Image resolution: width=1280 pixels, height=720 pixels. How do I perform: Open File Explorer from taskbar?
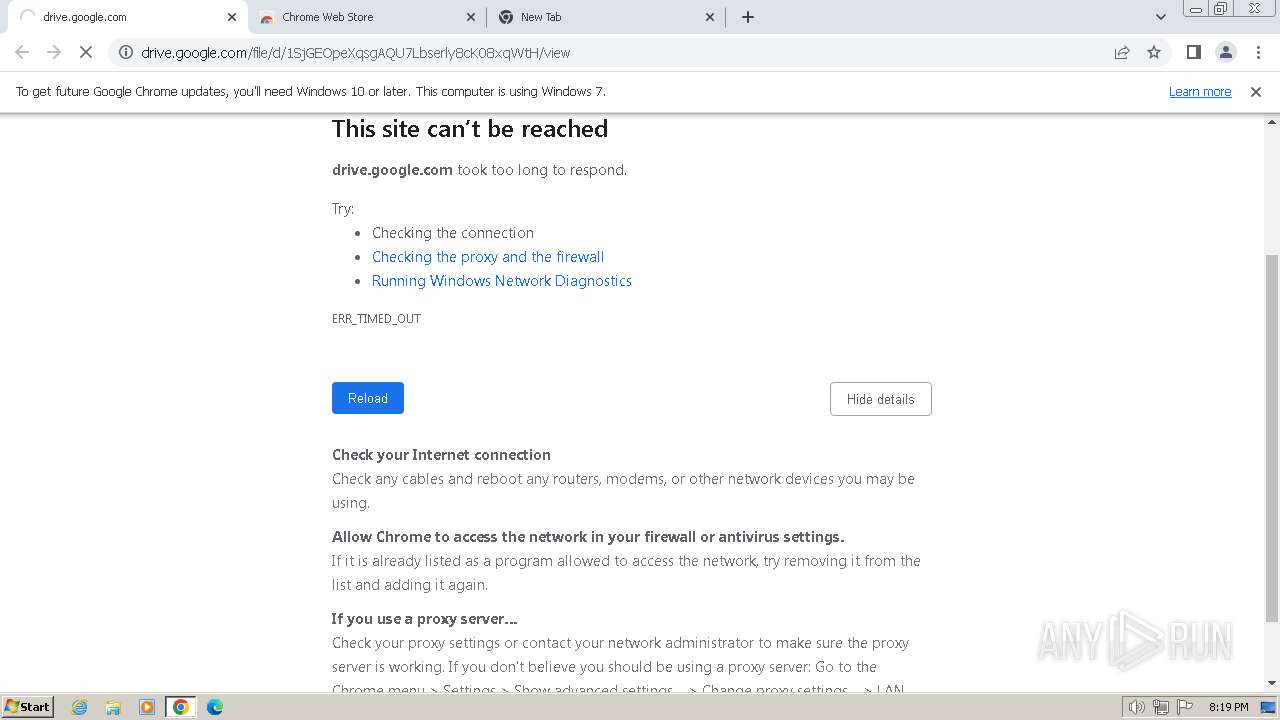point(113,707)
